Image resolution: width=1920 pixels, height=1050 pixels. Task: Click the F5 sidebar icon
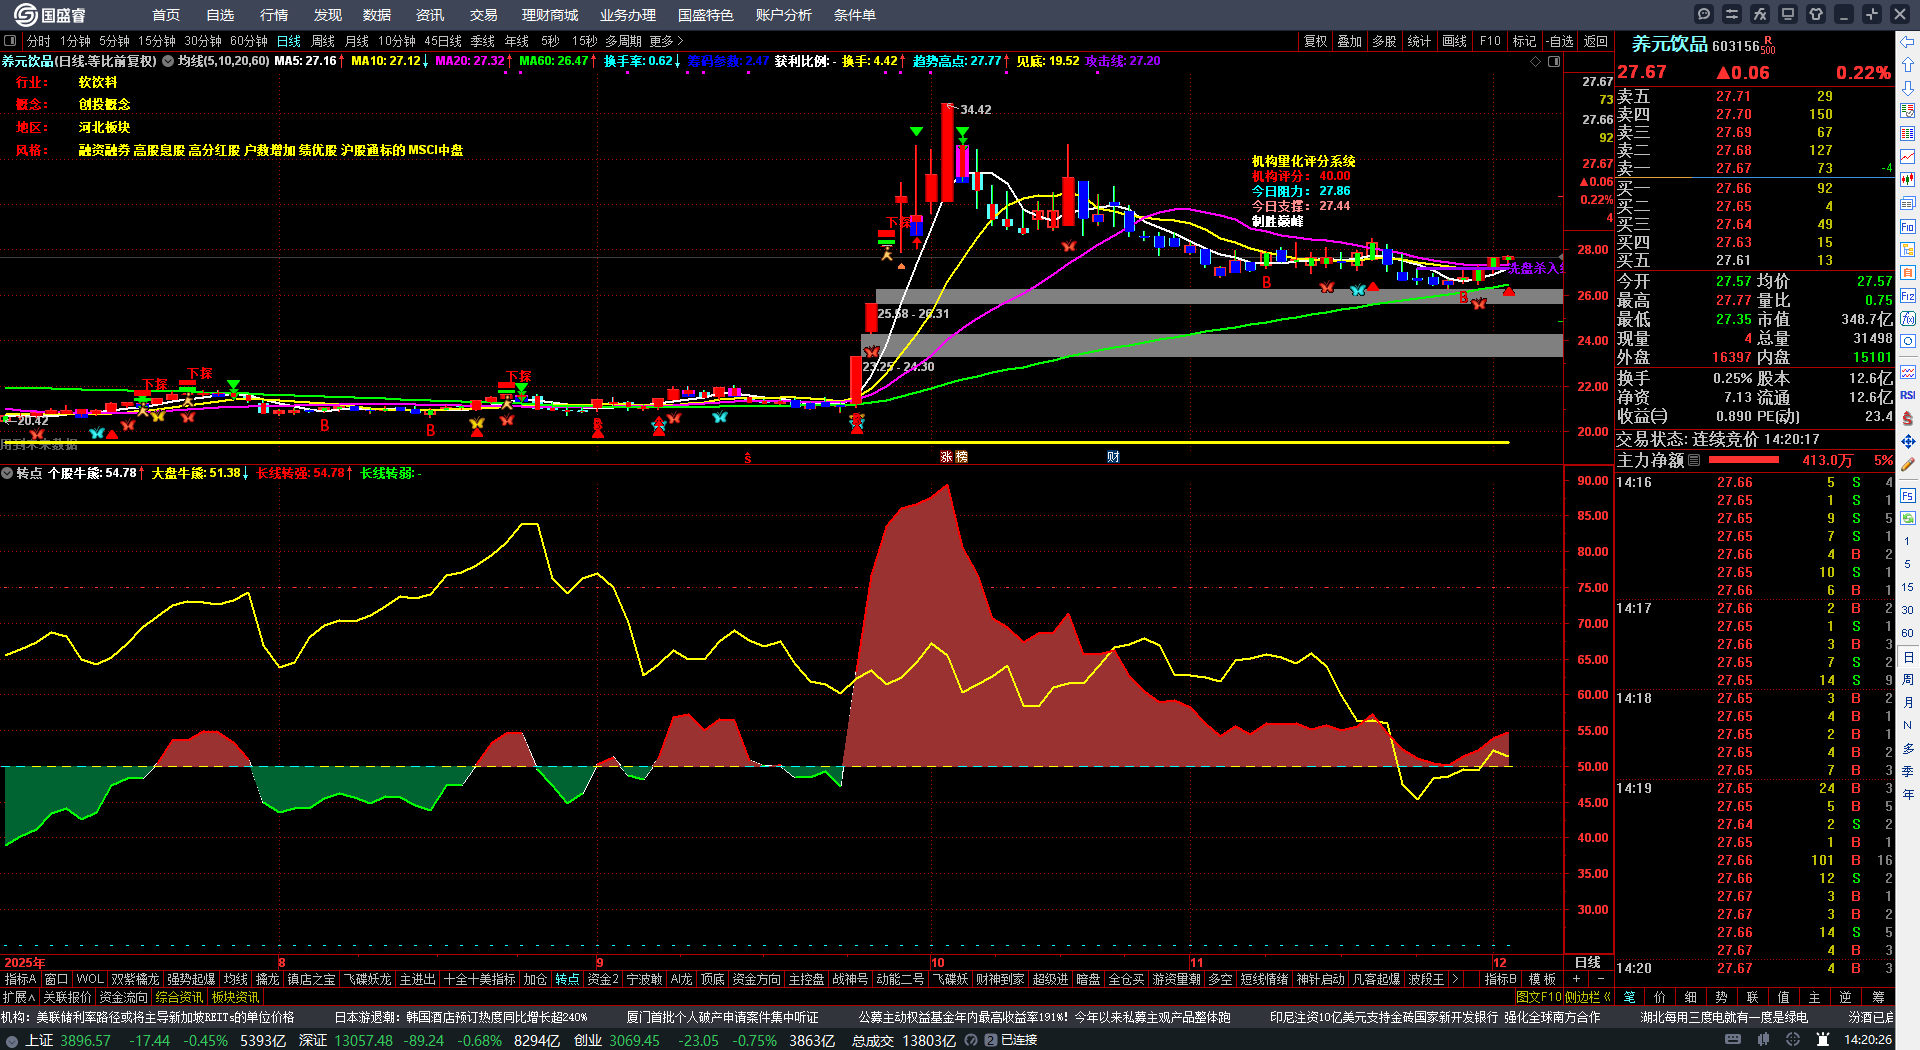[x=1908, y=495]
